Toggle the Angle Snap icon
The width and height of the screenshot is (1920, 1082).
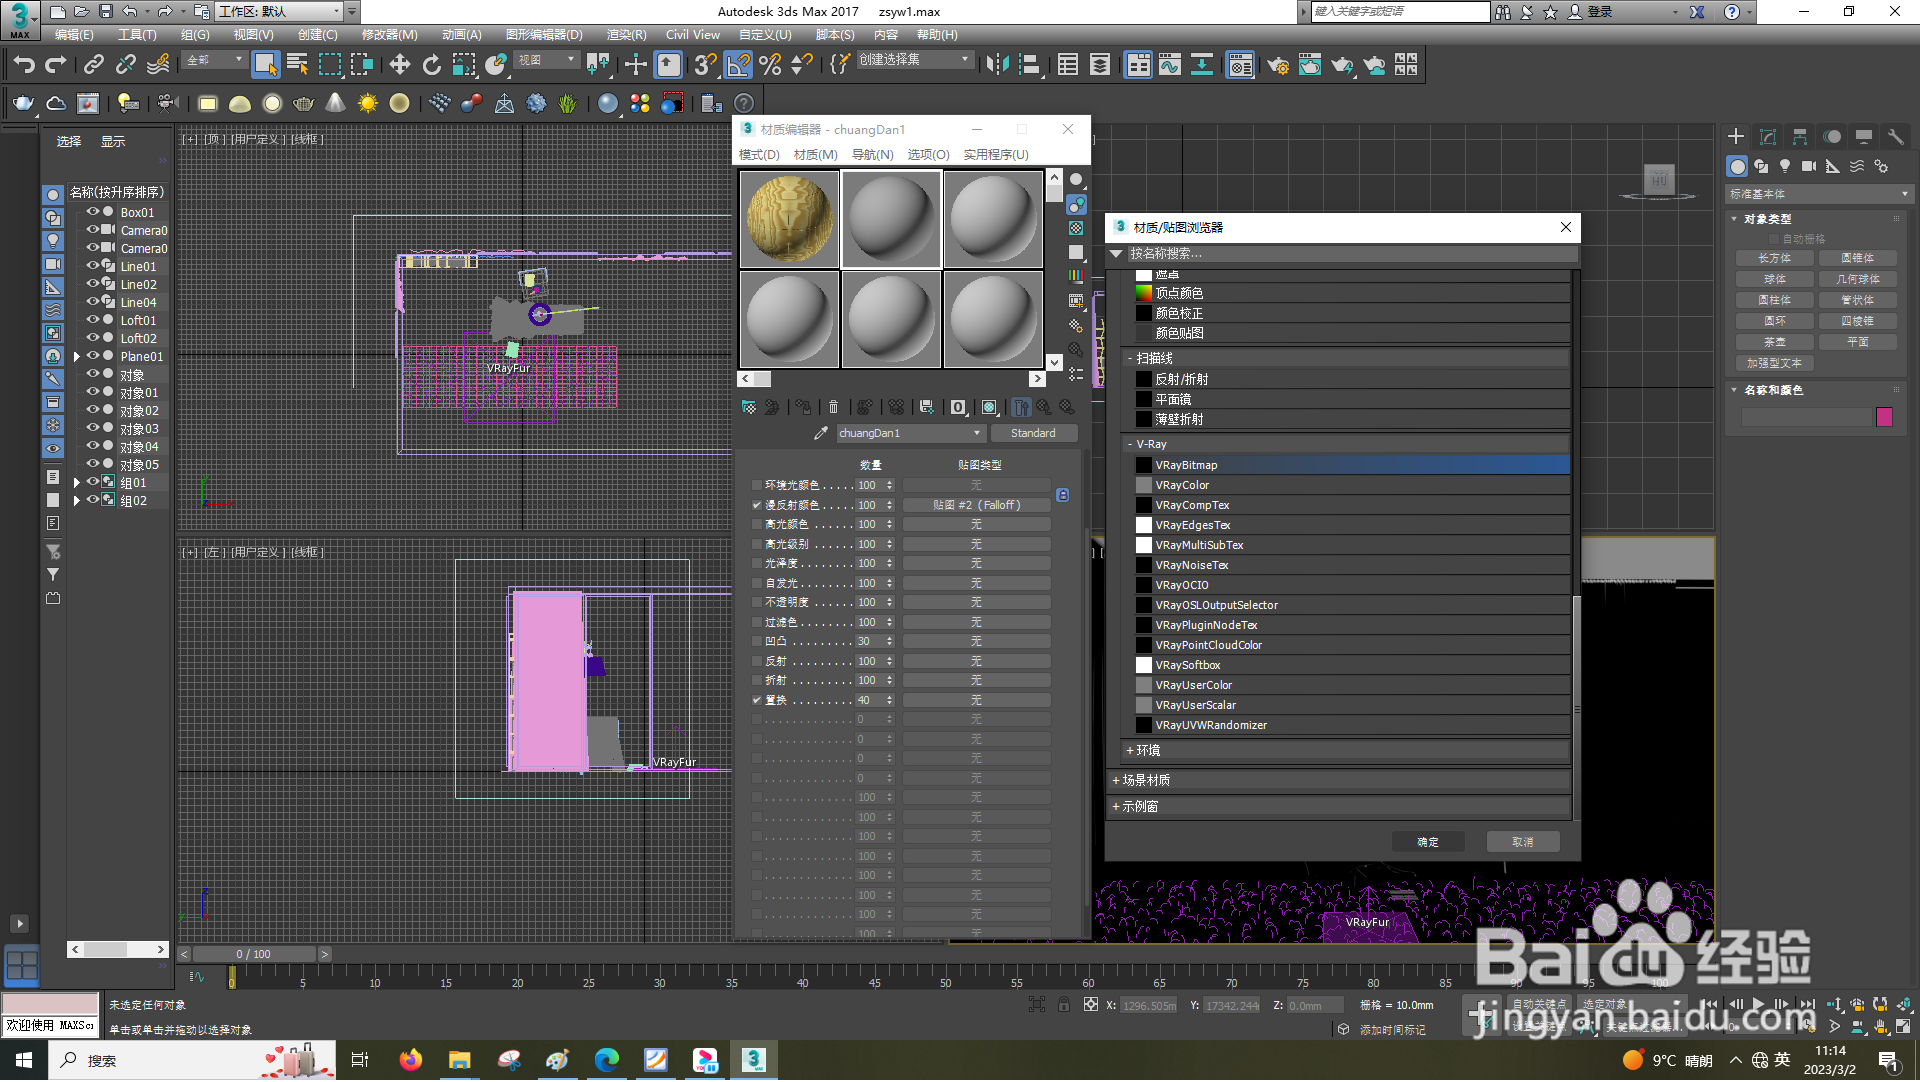pyautogui.click(x=738, y=65)
